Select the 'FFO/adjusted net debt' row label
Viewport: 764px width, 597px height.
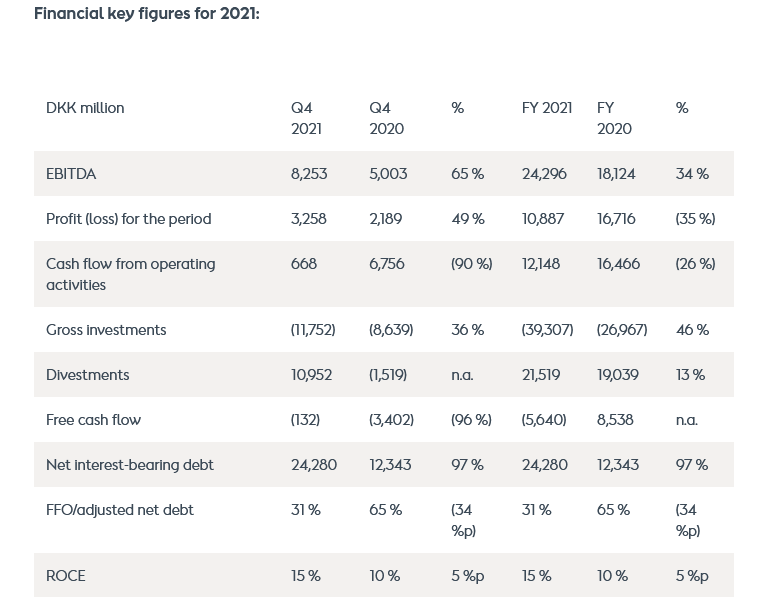coord(120,510)
